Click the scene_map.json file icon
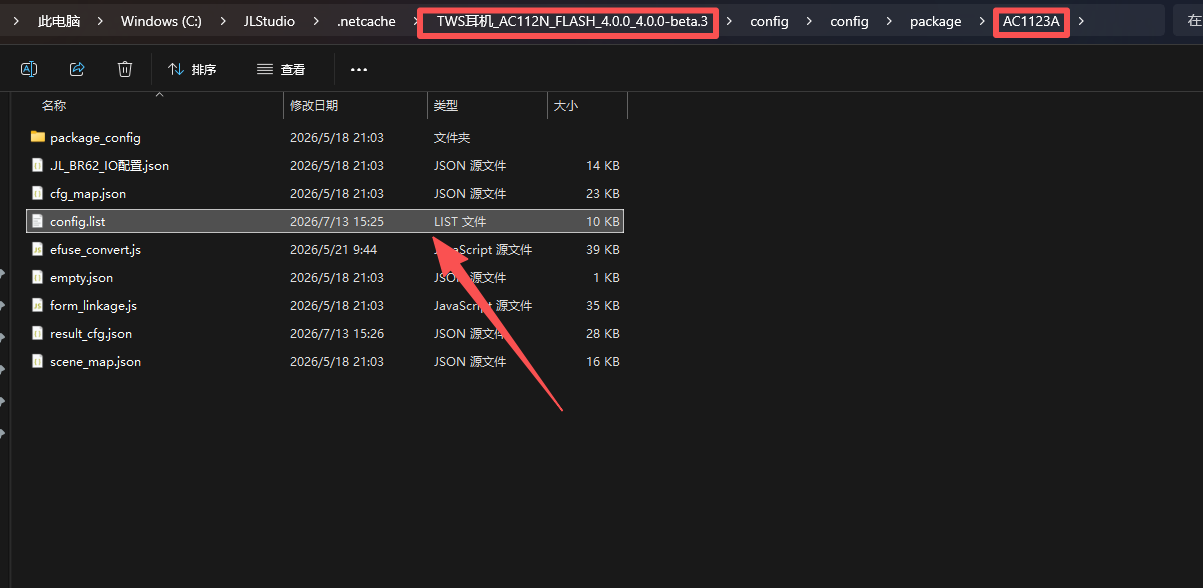This screenshot has height=588, width=1203. 38,361
